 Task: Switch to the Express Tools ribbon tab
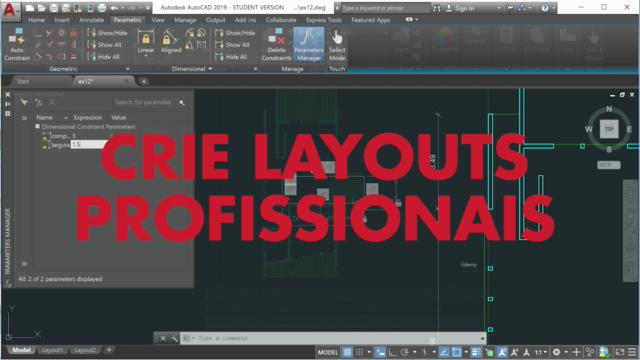(x=324, y=20)
